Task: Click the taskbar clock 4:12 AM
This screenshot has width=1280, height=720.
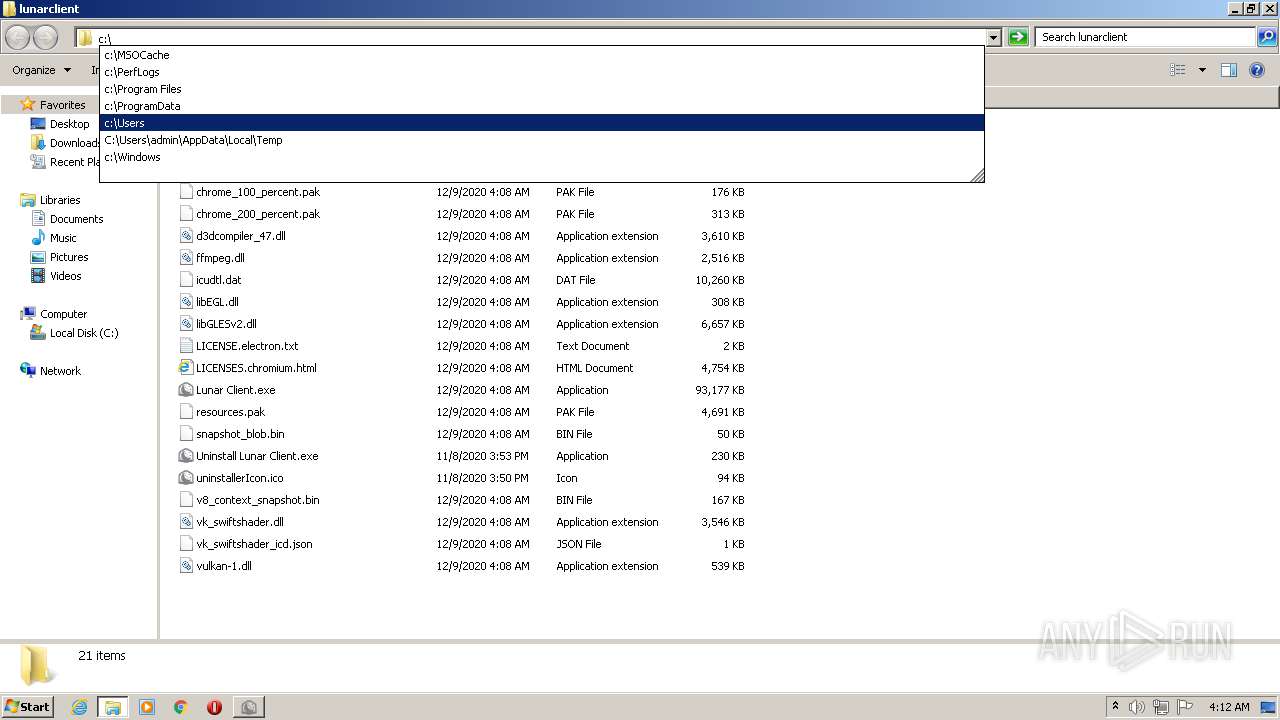Action: click(1229, 707)
